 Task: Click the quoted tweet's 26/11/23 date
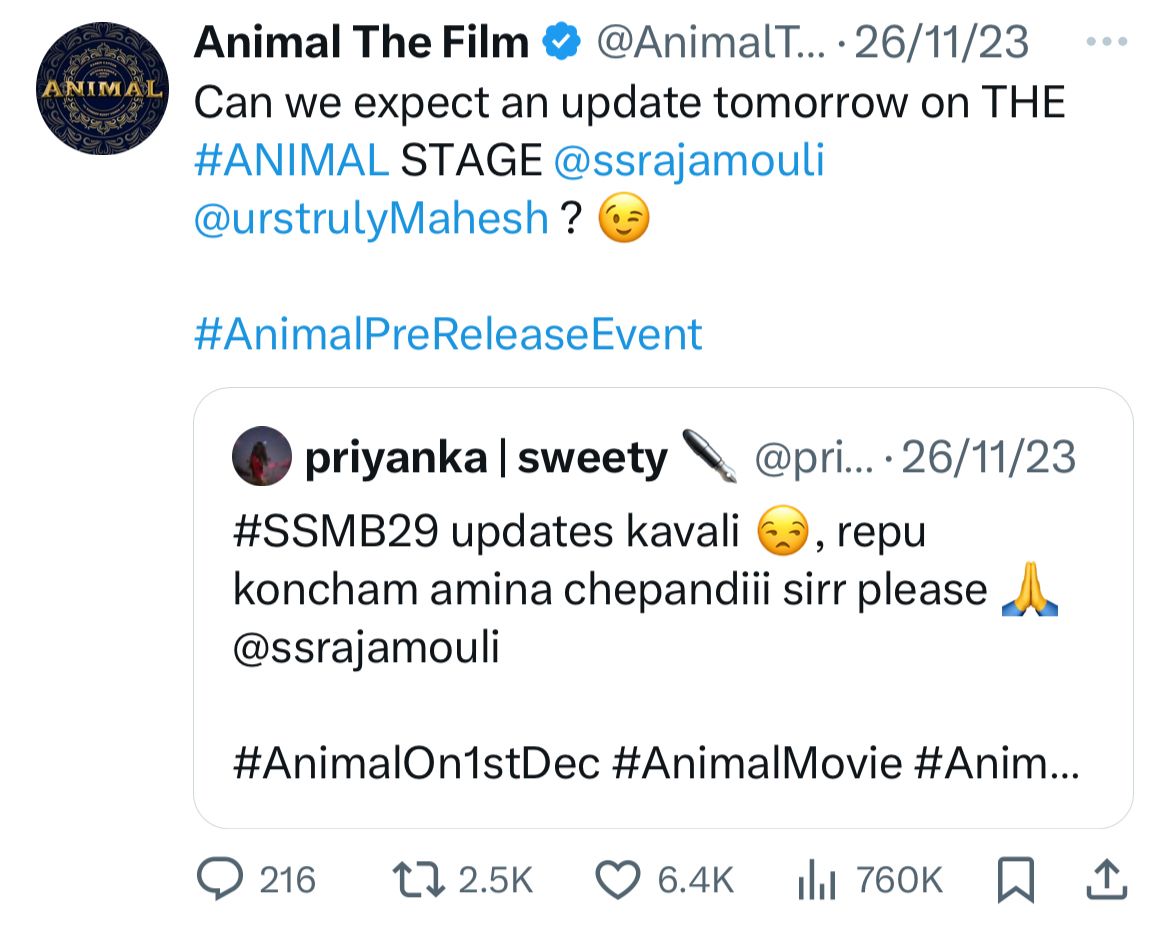click(989, 459)
